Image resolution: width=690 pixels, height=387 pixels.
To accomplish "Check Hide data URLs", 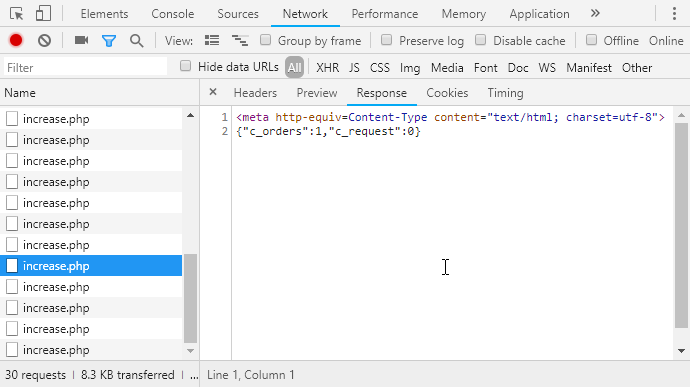I will coord(186,66).
